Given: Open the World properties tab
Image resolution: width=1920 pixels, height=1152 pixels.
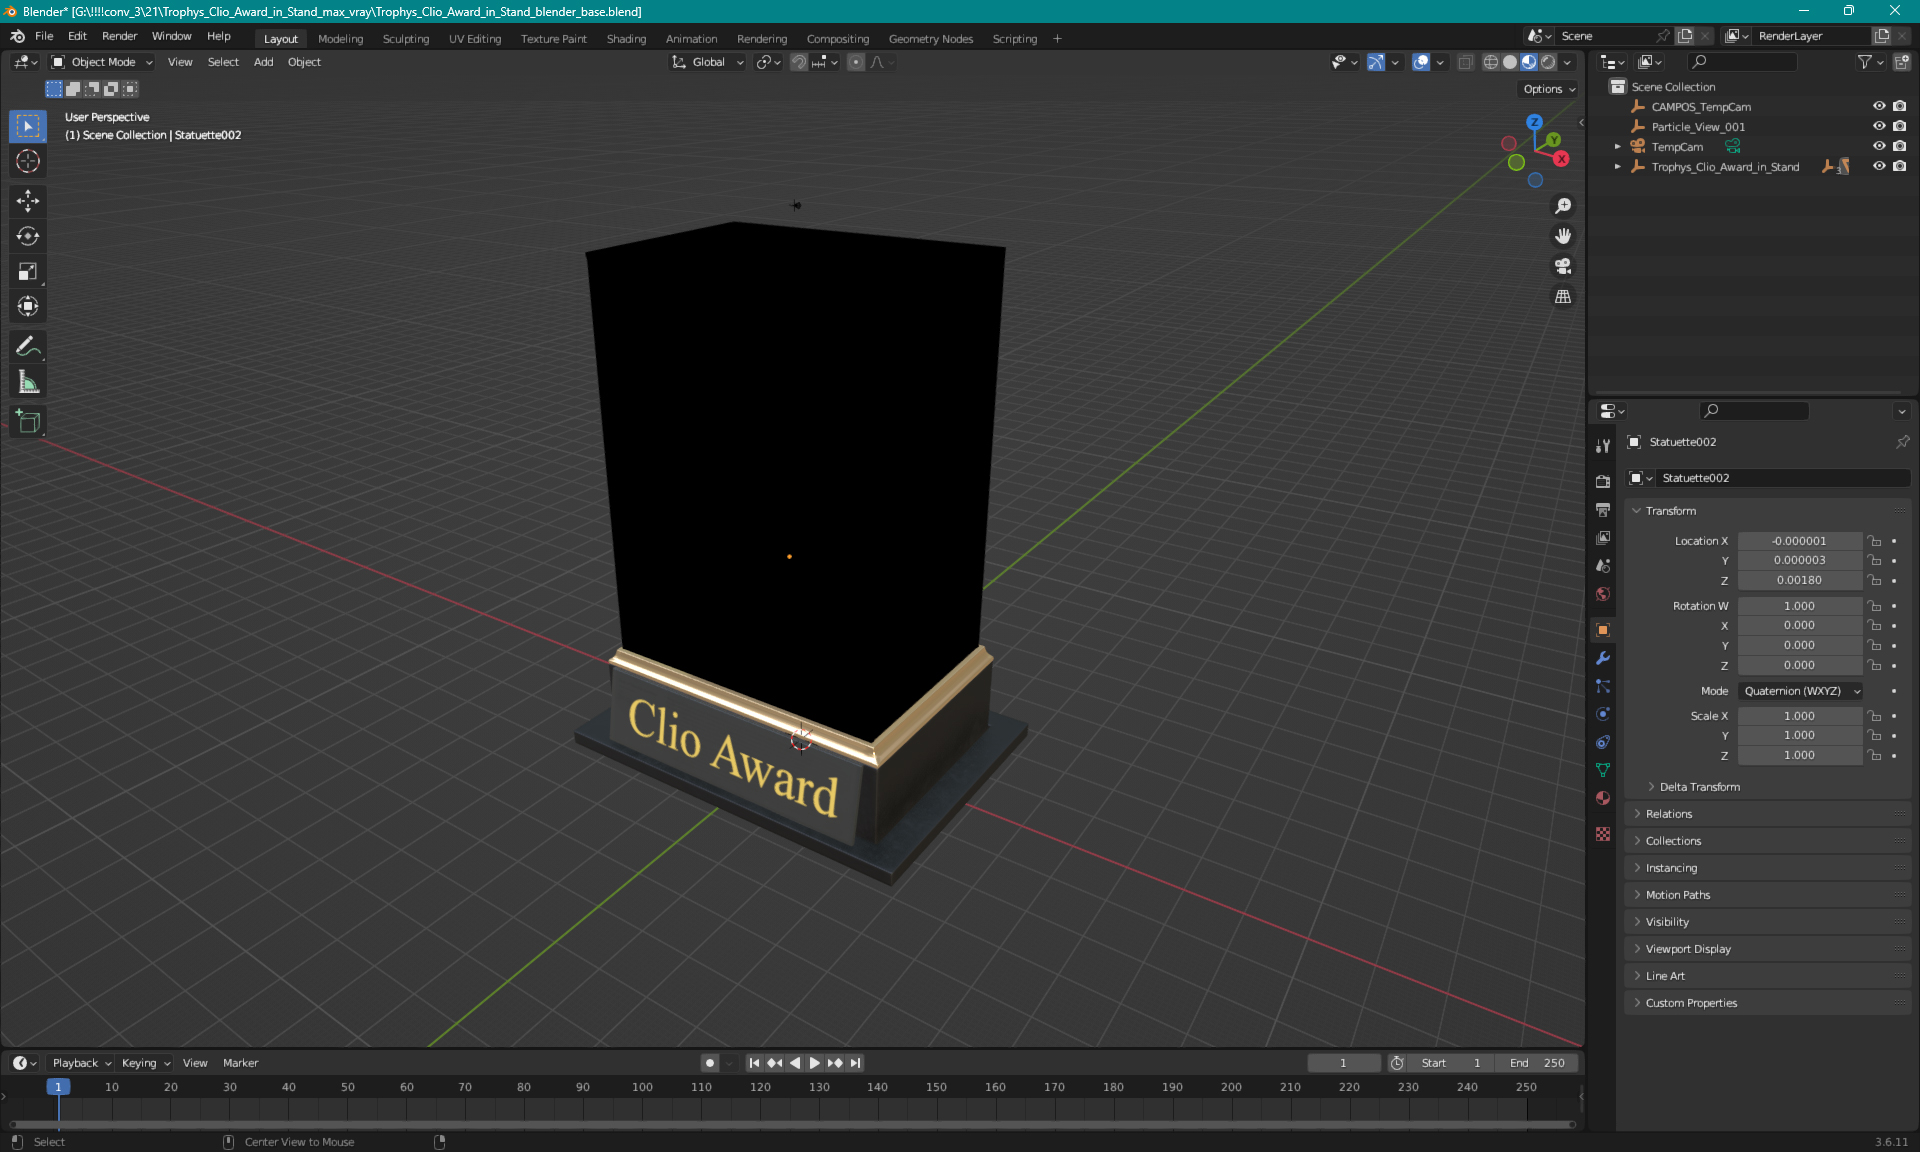Looking at the screenshot, I should [1603, 594].
